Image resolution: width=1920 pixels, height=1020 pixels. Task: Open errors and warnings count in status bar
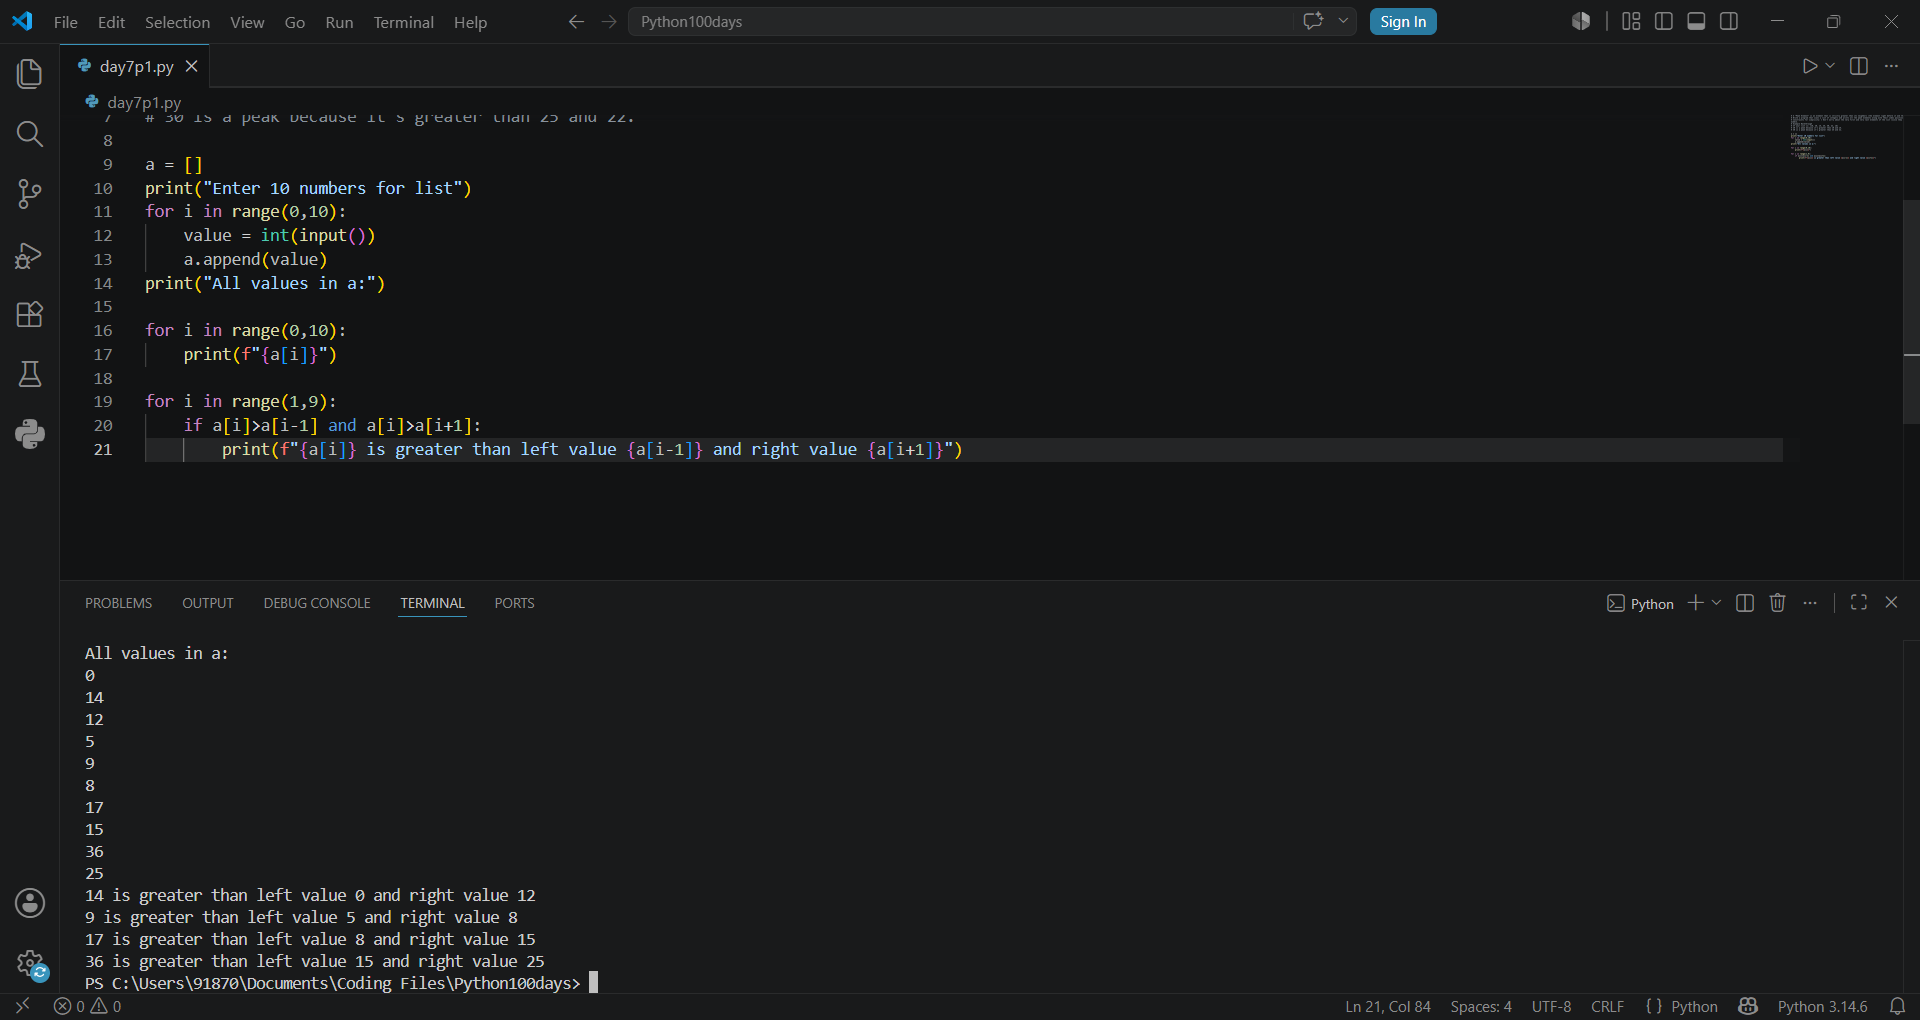point(88,1006)
